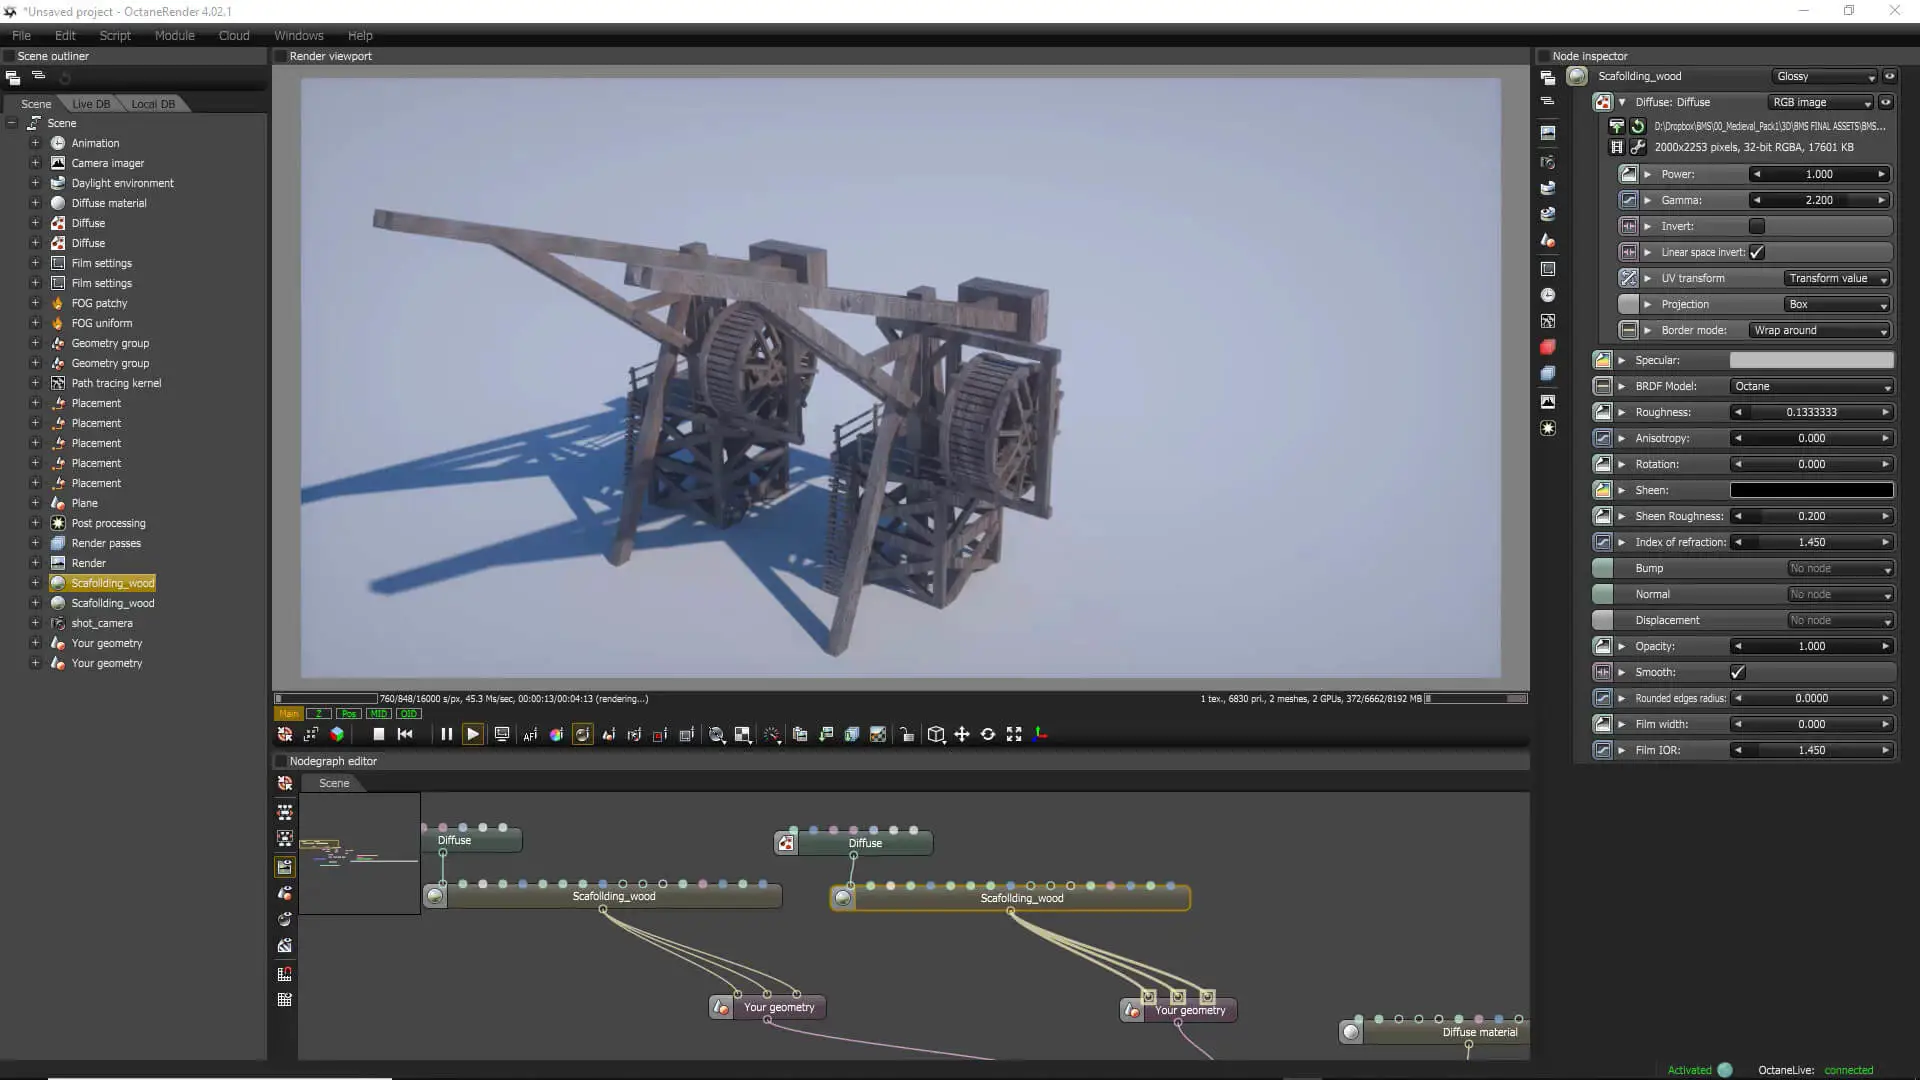Click the stop render button
Screen dimensions: 1920x1080
tap(379, 734)
